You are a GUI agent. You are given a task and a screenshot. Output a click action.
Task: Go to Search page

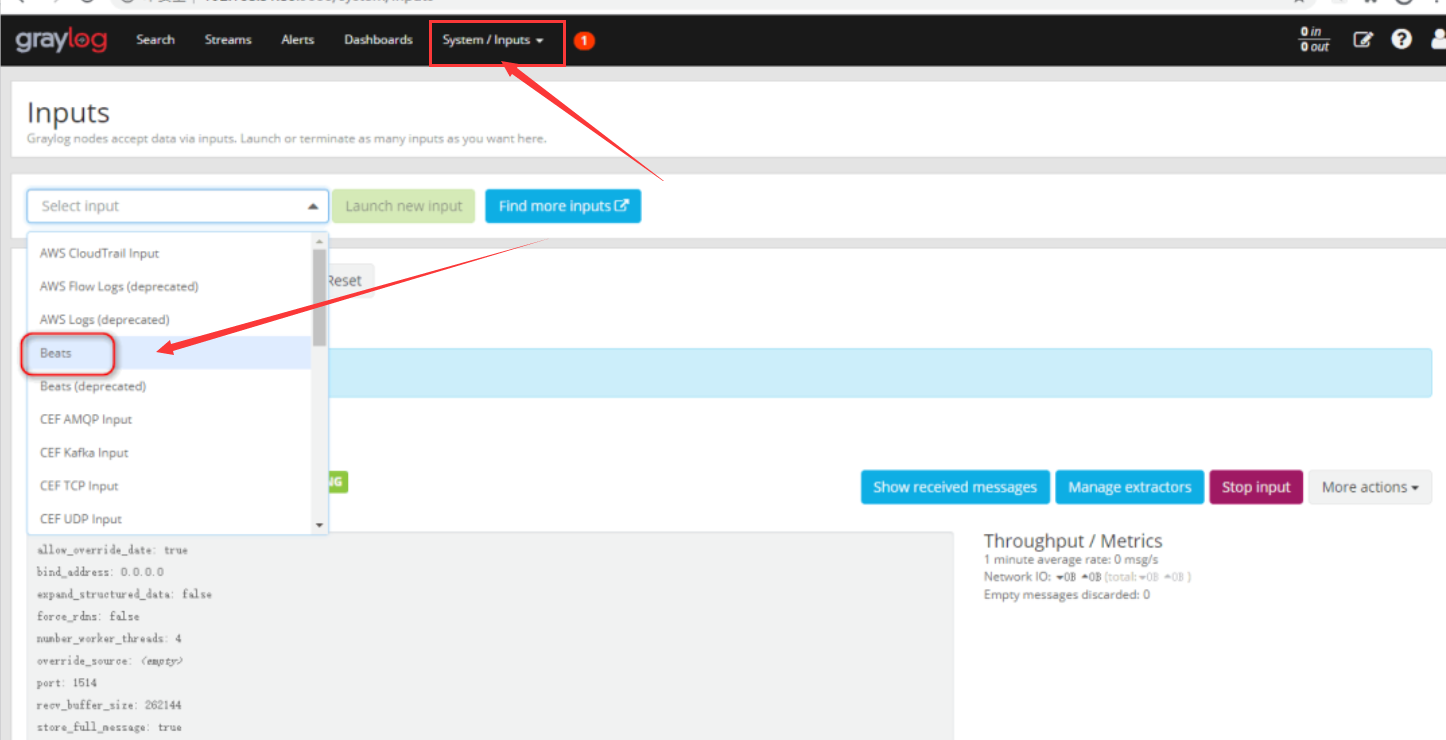tap(155, 40)
